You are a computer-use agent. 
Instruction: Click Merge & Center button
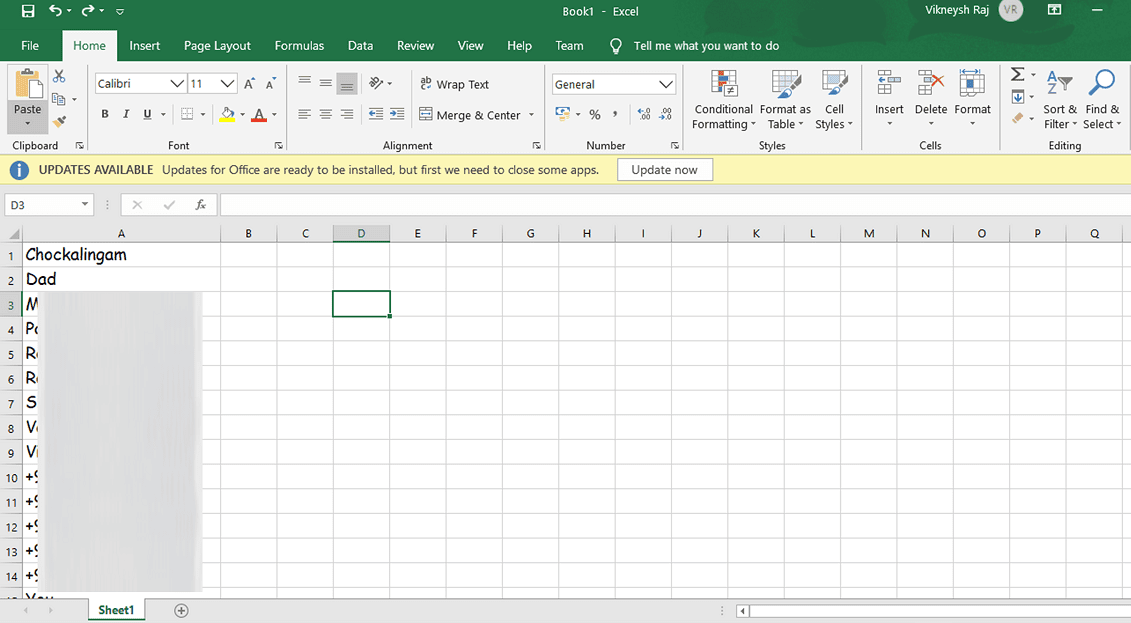coord(470,115)
